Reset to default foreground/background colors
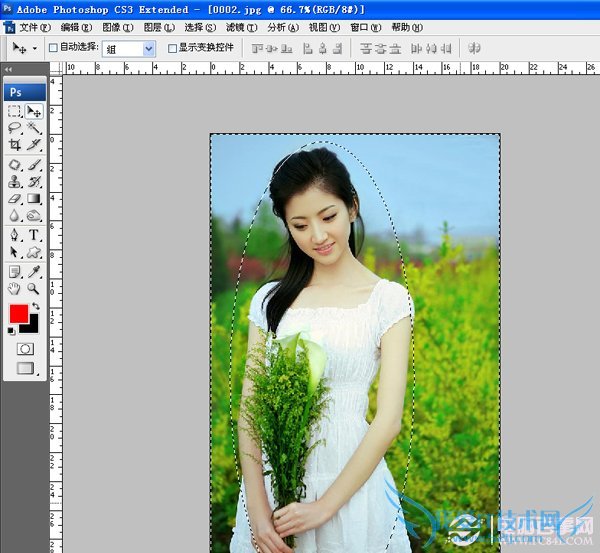Viewport: 600px width, 553px height. pos(12,331)
